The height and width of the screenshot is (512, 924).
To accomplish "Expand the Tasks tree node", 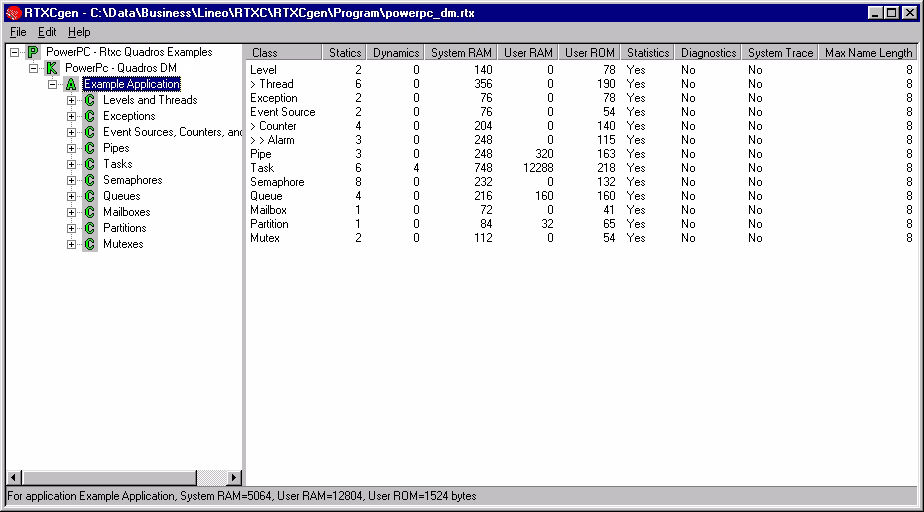I will pos(71,164).
